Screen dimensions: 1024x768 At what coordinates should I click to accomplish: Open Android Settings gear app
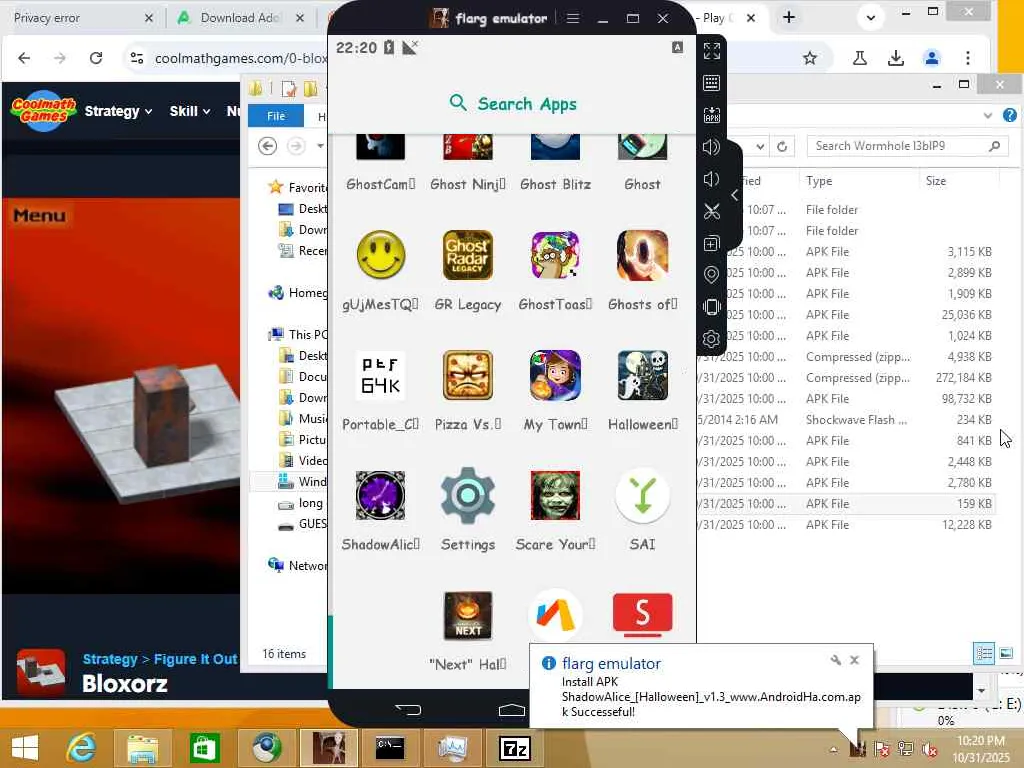click(x=468, y=496)
